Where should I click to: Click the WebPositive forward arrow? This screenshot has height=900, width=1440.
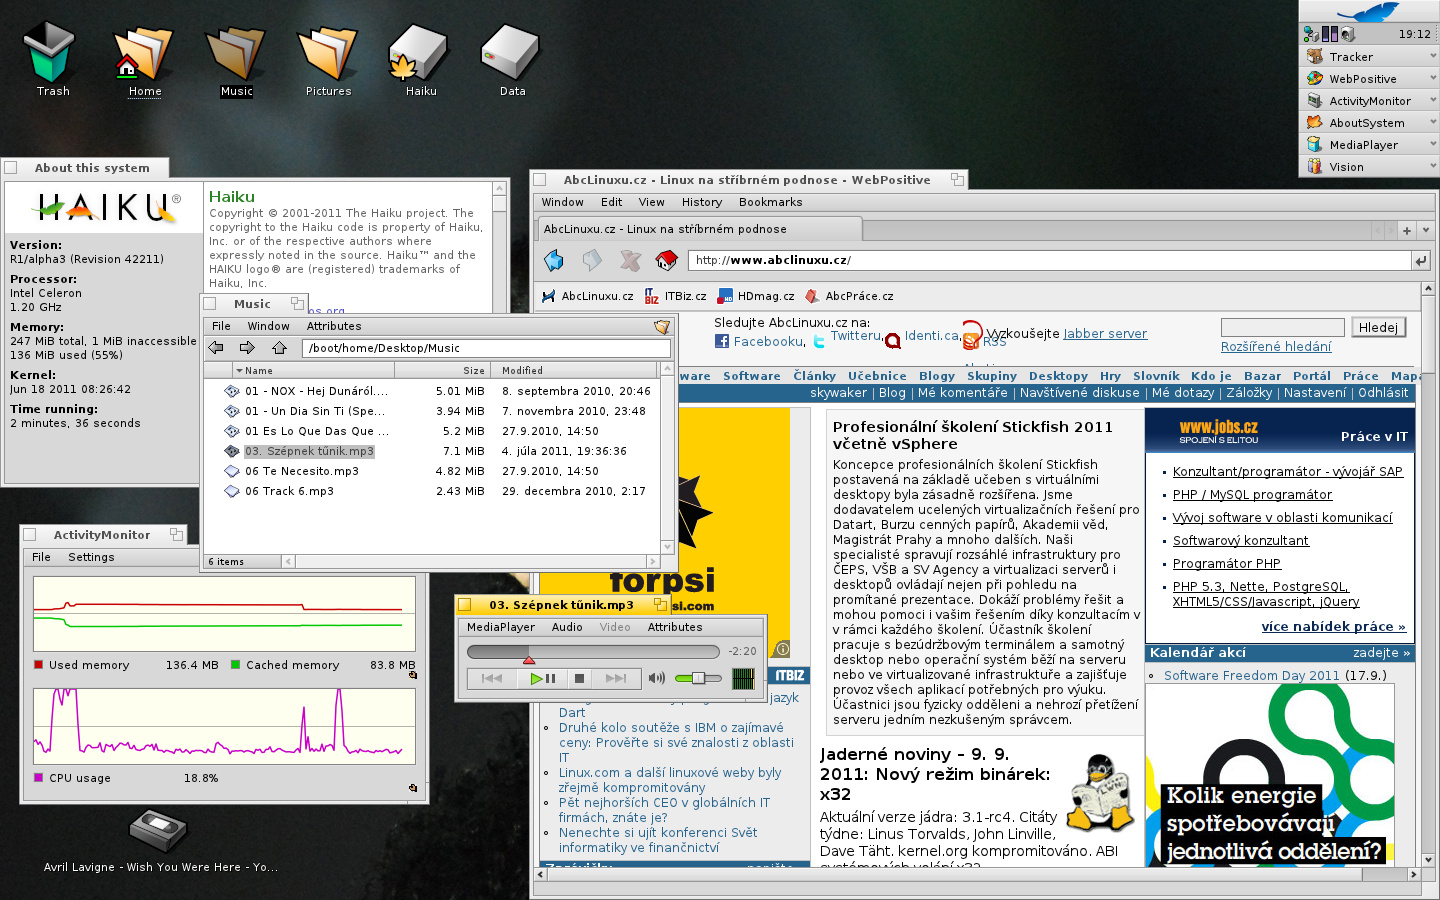click(x=592, y=260)
